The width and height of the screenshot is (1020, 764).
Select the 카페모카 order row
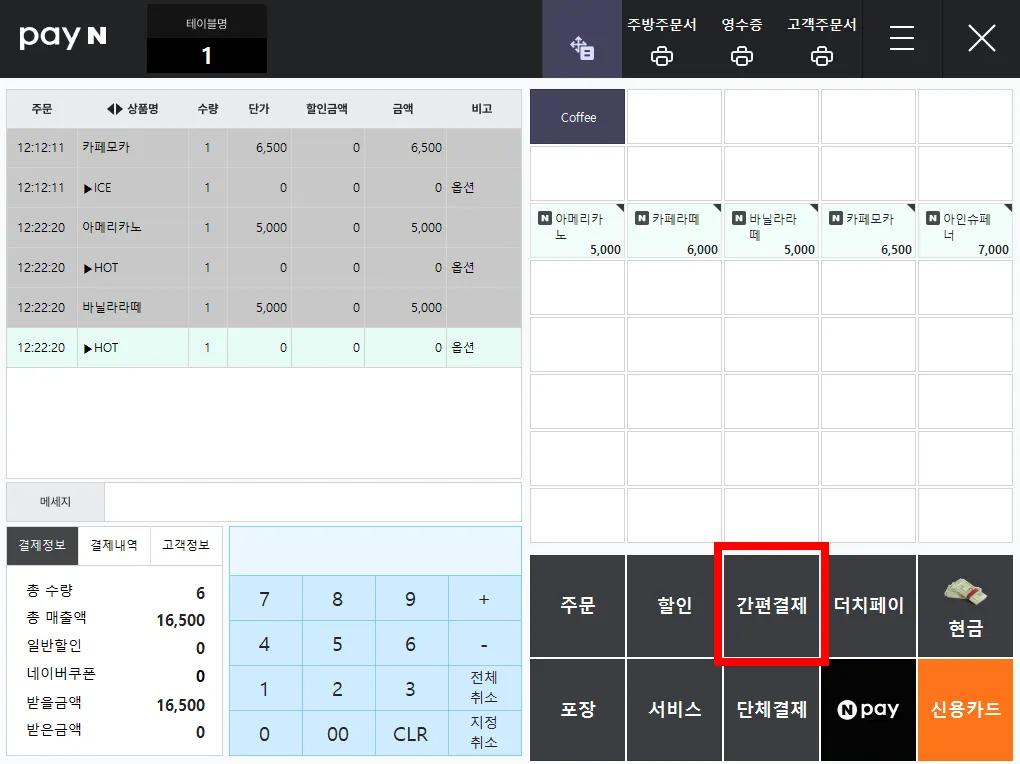(264, 148)
